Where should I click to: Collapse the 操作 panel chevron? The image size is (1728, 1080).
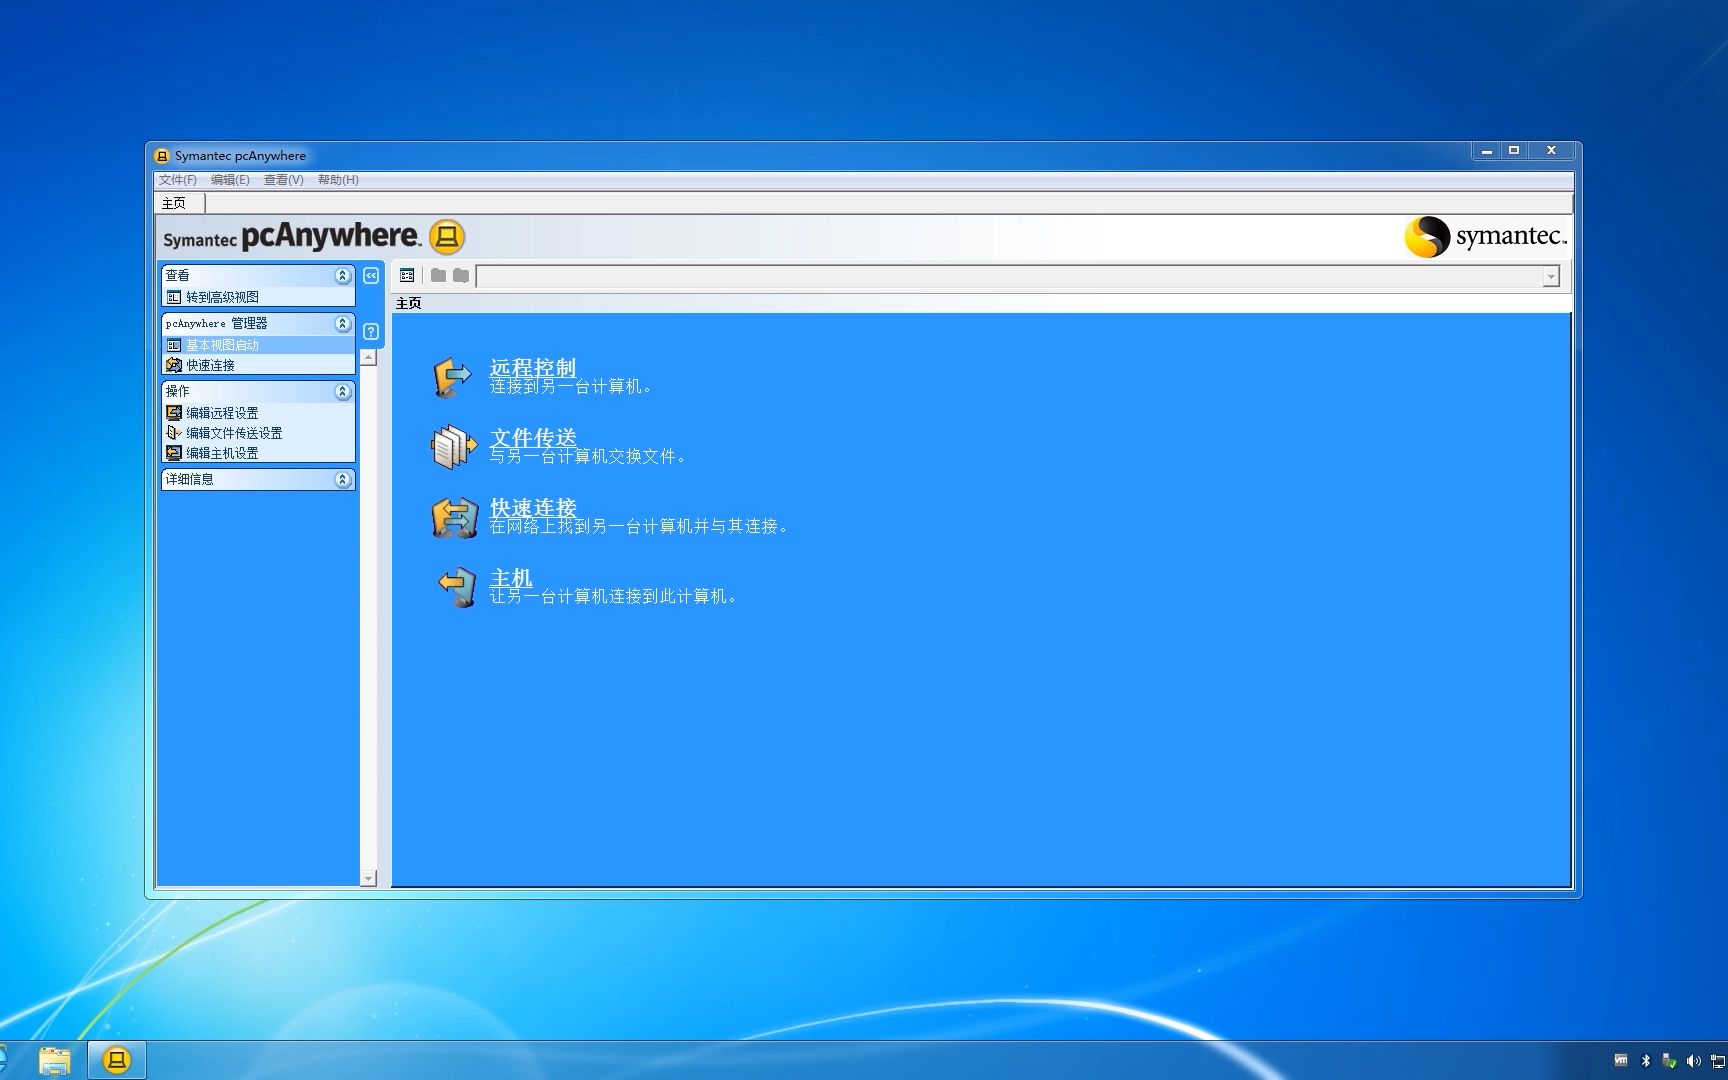[x=343, y=391]
